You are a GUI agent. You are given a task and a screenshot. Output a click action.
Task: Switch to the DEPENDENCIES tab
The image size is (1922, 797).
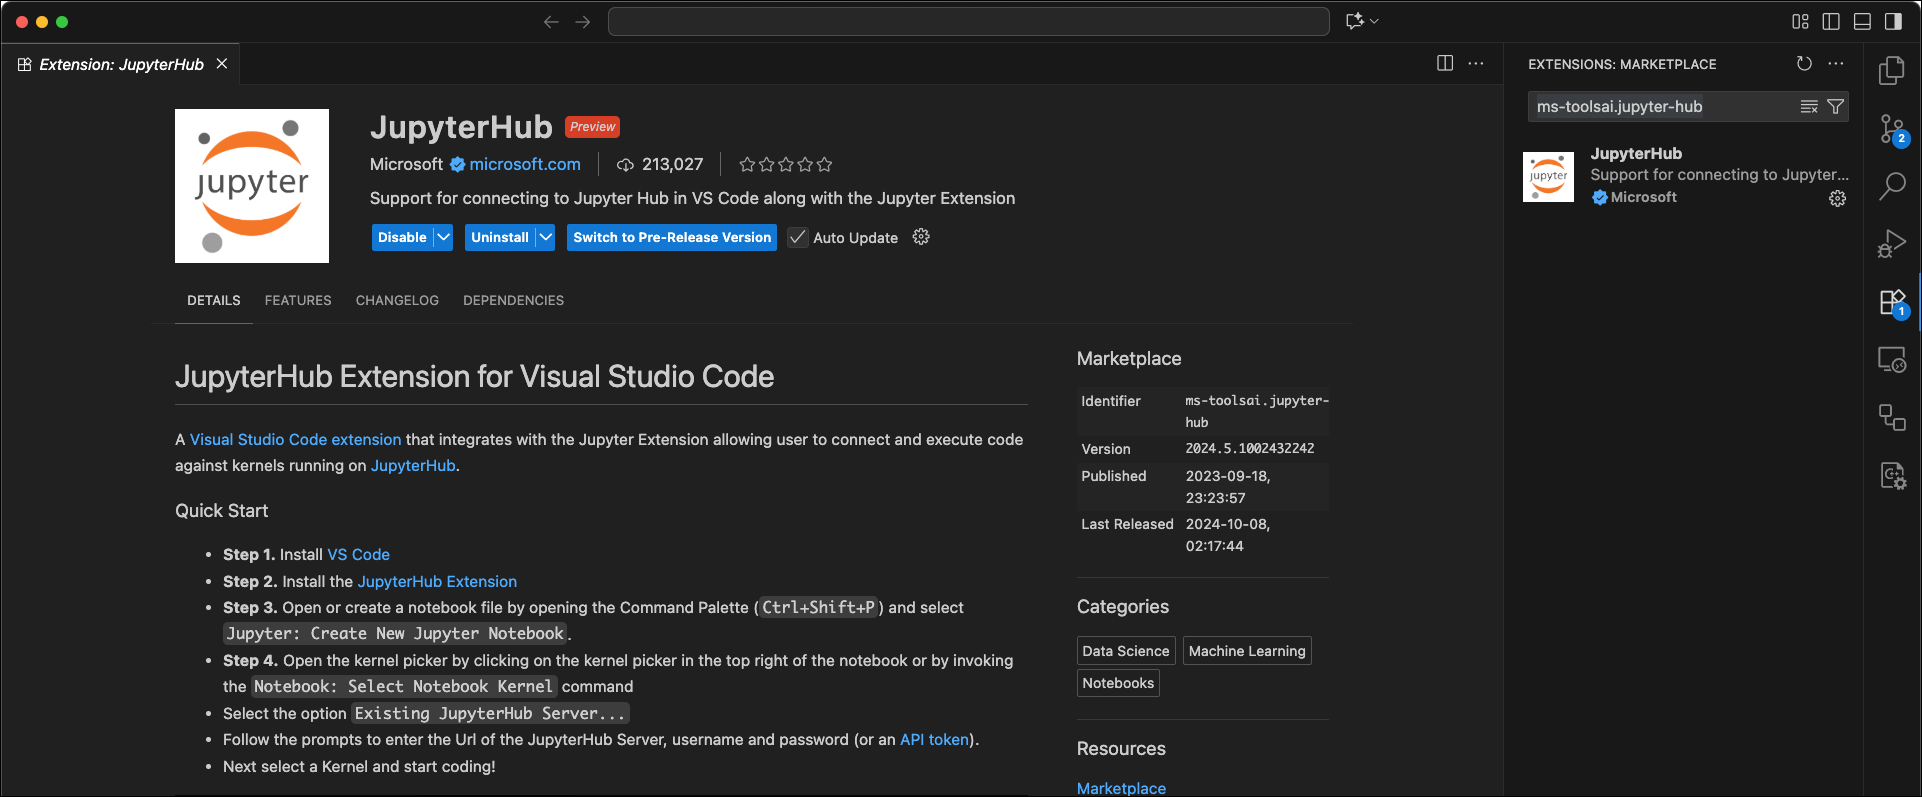coord(513,300)
